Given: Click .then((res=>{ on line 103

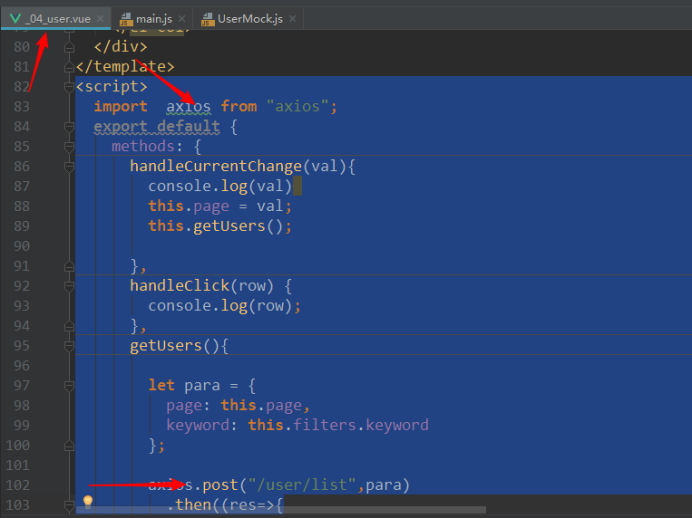Looking at the screenshot, I should [x=225, y=505].
